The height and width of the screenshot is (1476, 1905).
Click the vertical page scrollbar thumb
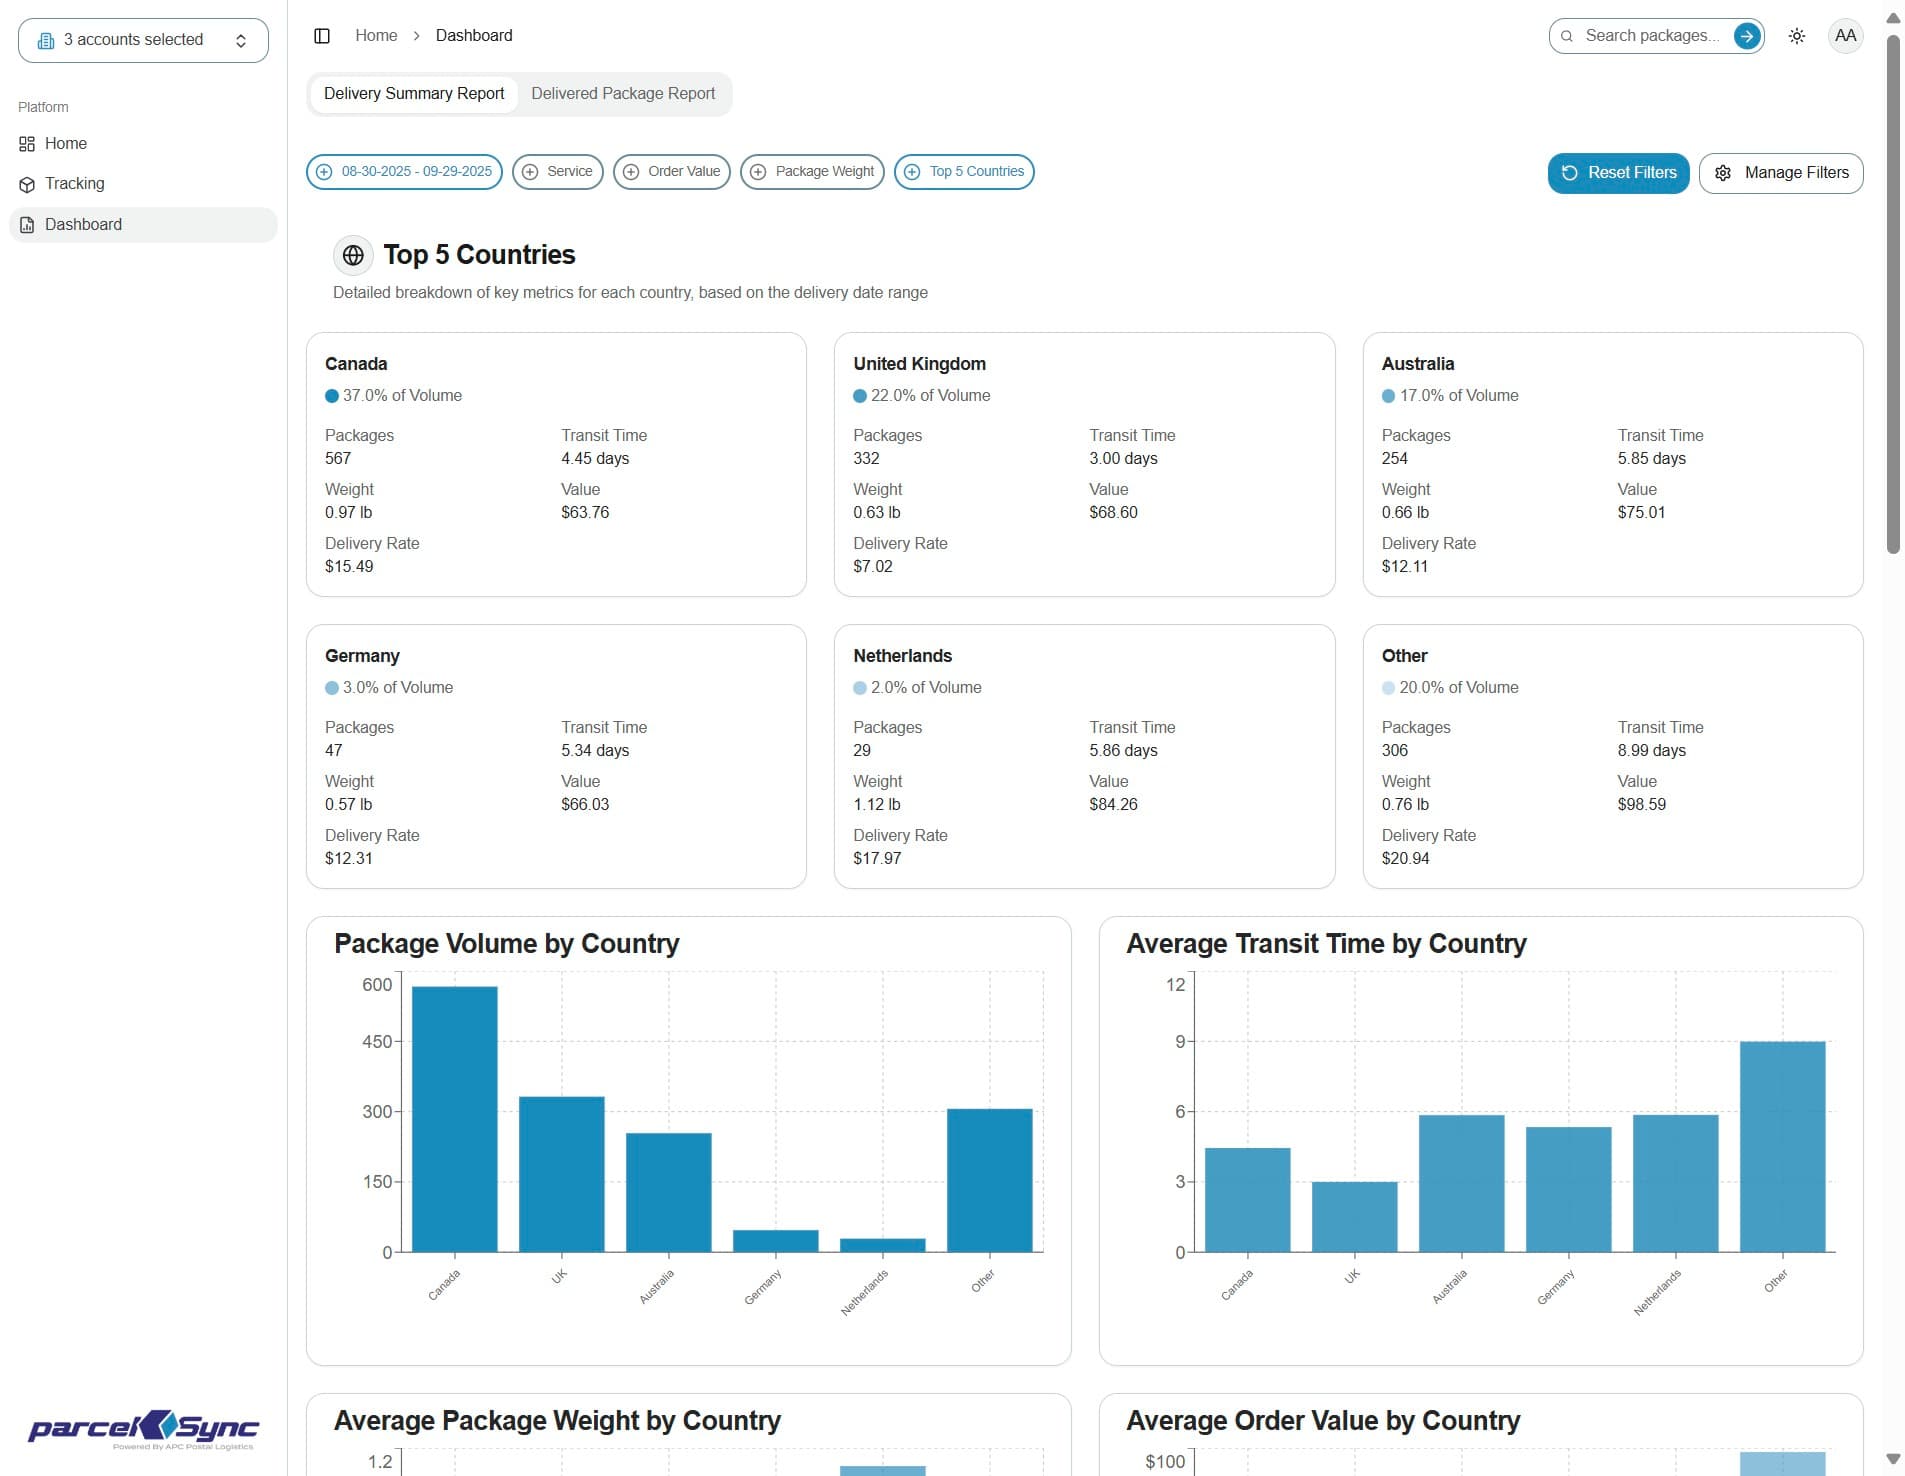click(1893, 295)
